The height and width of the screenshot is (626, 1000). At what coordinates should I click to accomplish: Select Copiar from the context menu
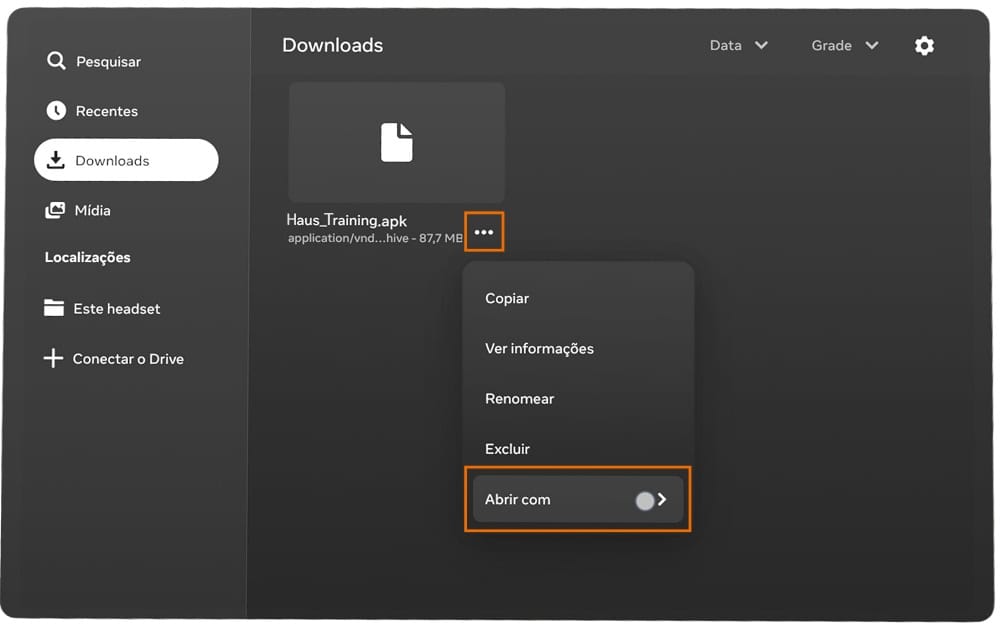pyautogui.click(x=507, y=298)
